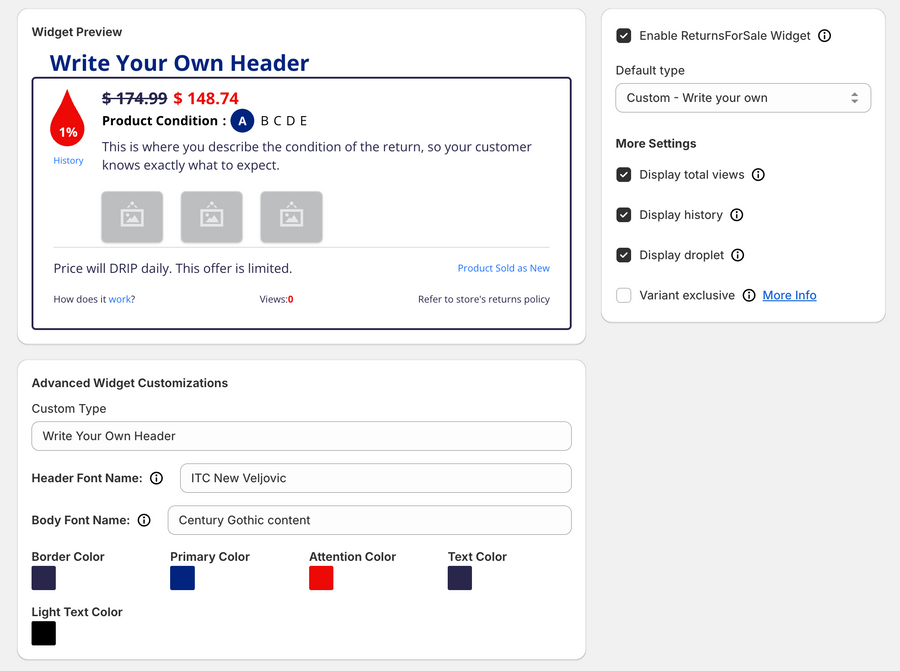Viewport: 900px width, 671px height.
Task: Open the blue Primary Color swatch
Action: [182, 578]
